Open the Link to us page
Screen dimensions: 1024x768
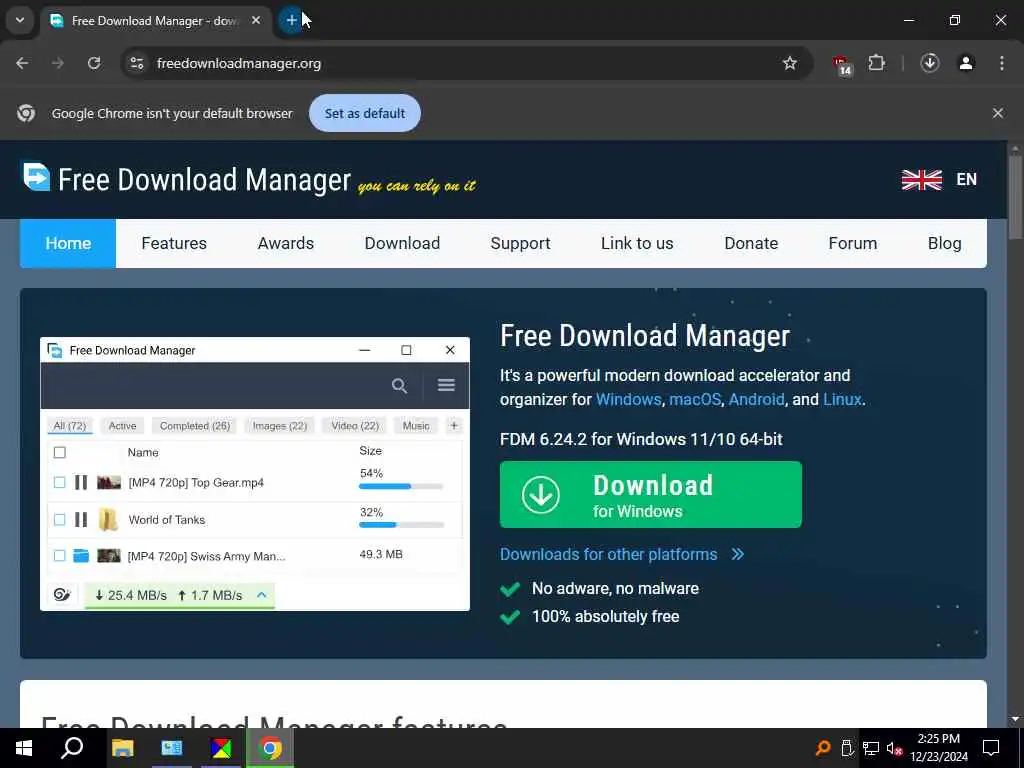pos(637,244)
